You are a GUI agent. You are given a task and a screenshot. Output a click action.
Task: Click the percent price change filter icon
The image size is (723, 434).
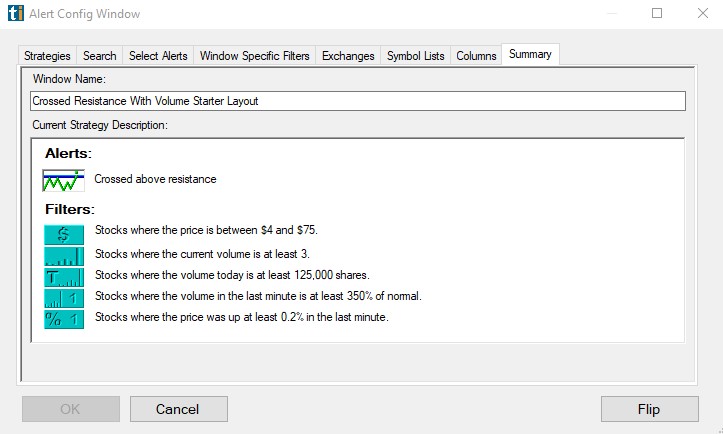64,318
